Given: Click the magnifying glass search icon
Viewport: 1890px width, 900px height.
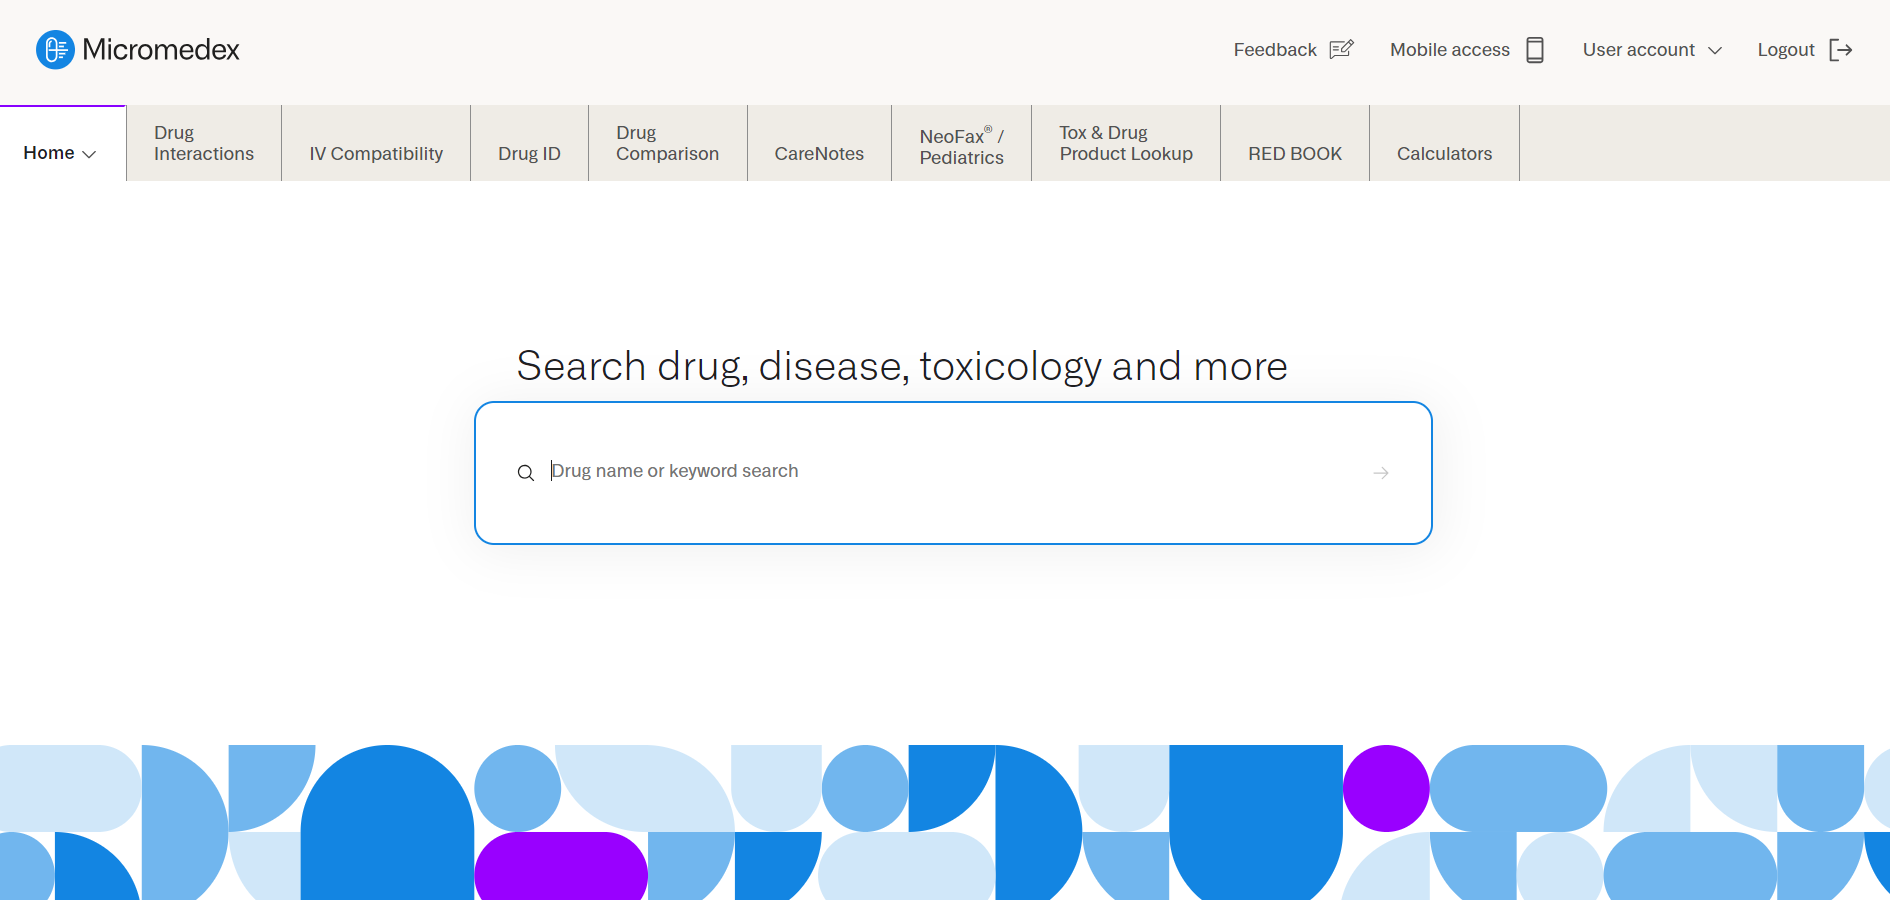Looking at the screenshot, I should [525, 473].
